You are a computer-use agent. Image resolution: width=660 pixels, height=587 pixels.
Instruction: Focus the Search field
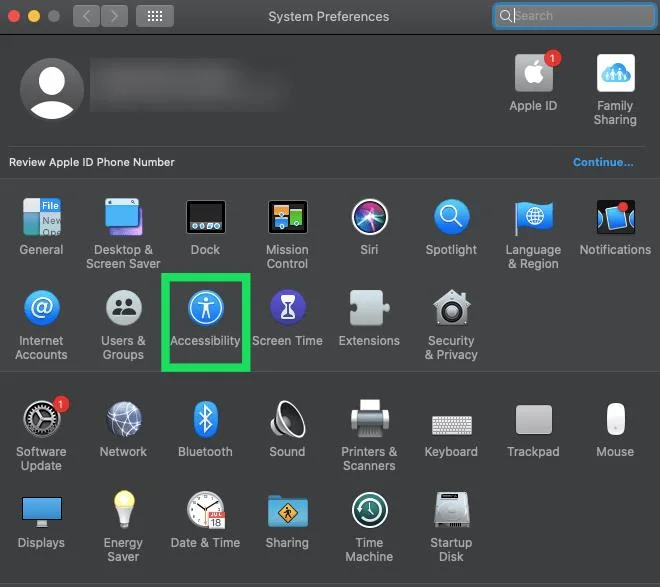574,16
